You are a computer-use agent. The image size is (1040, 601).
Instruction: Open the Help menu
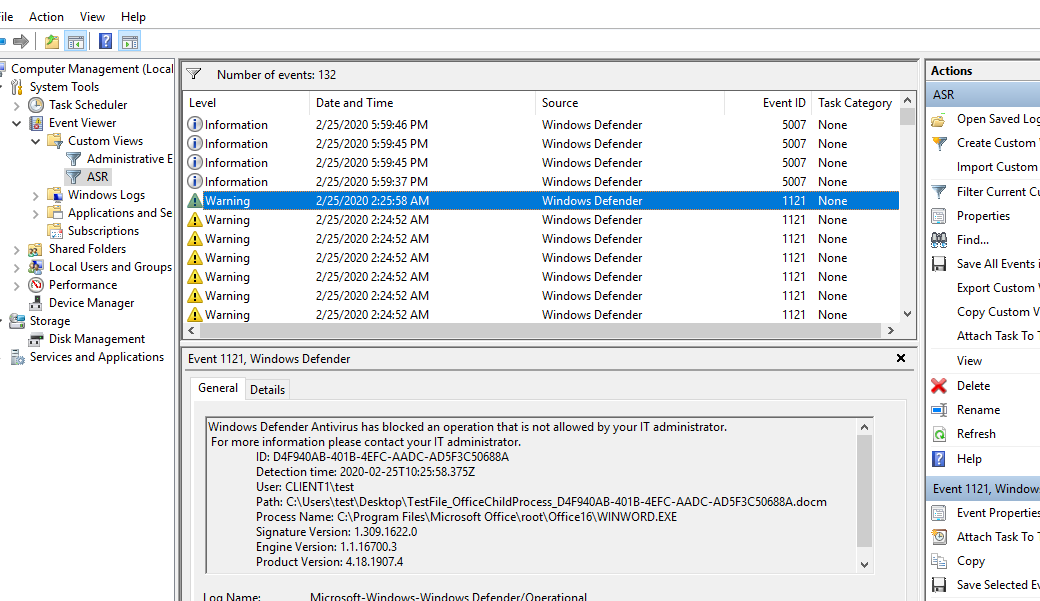(133, 17)
